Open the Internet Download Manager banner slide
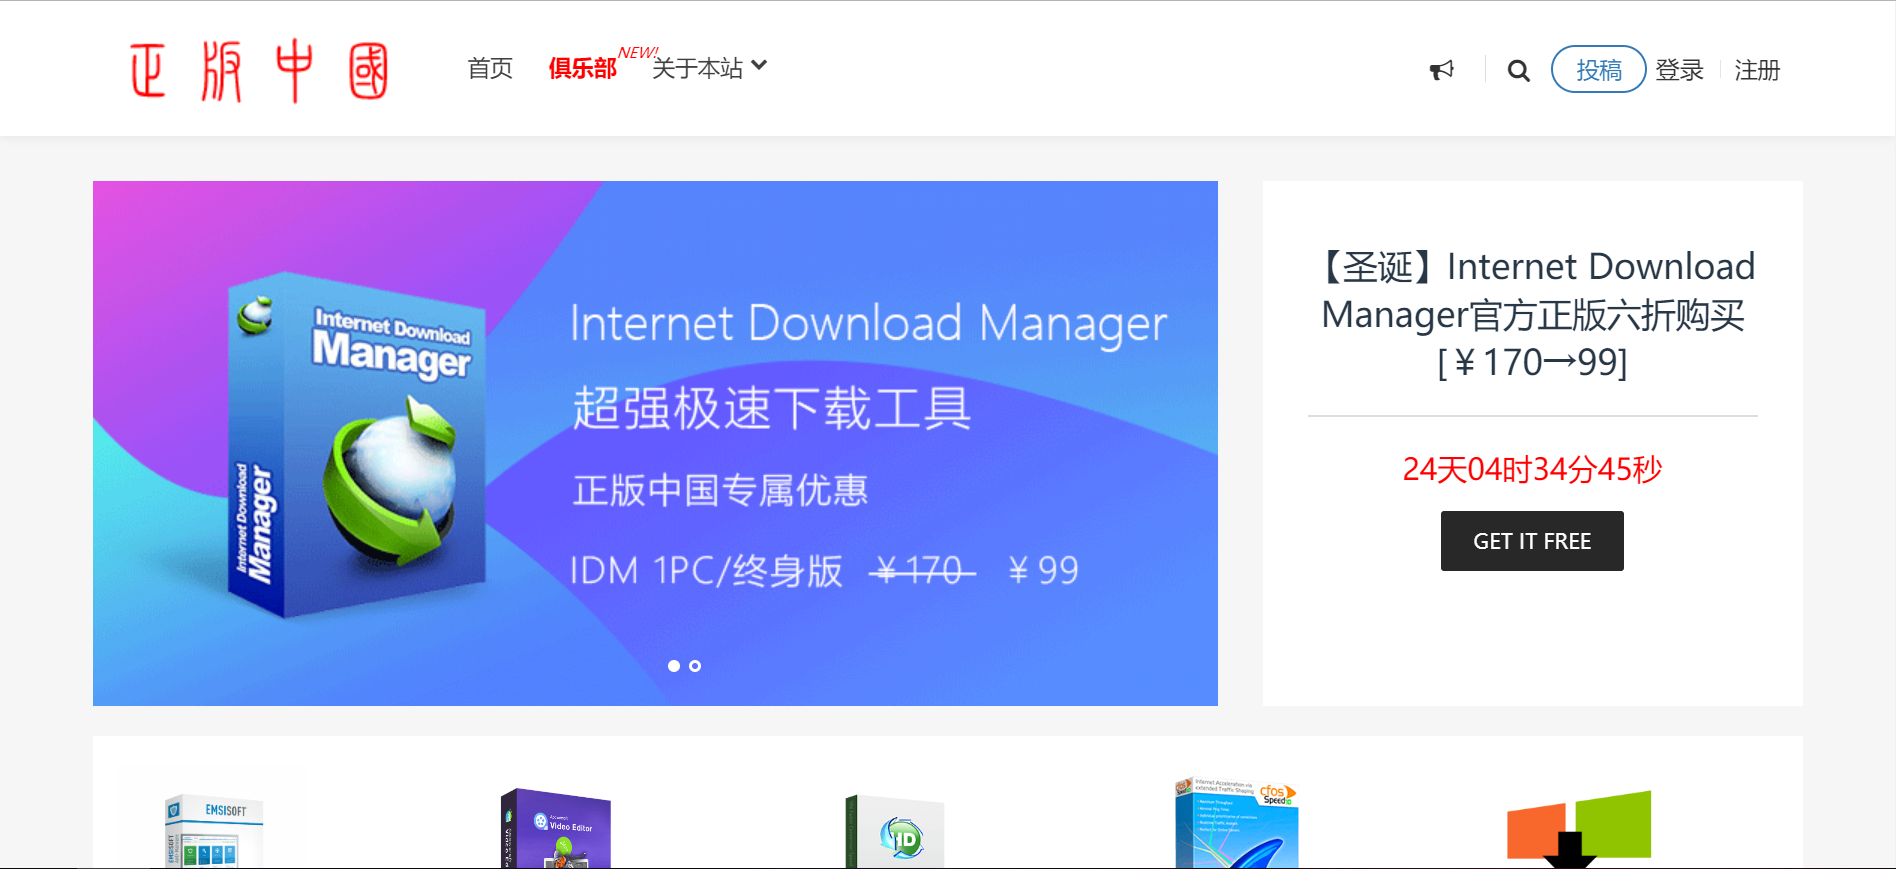This screenshot has width=1896, height=869. tap(655, 443)
